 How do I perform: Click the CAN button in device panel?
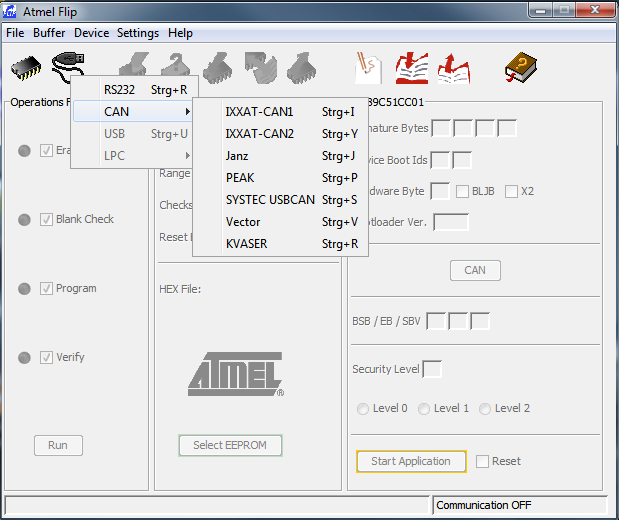coord(475,270)
